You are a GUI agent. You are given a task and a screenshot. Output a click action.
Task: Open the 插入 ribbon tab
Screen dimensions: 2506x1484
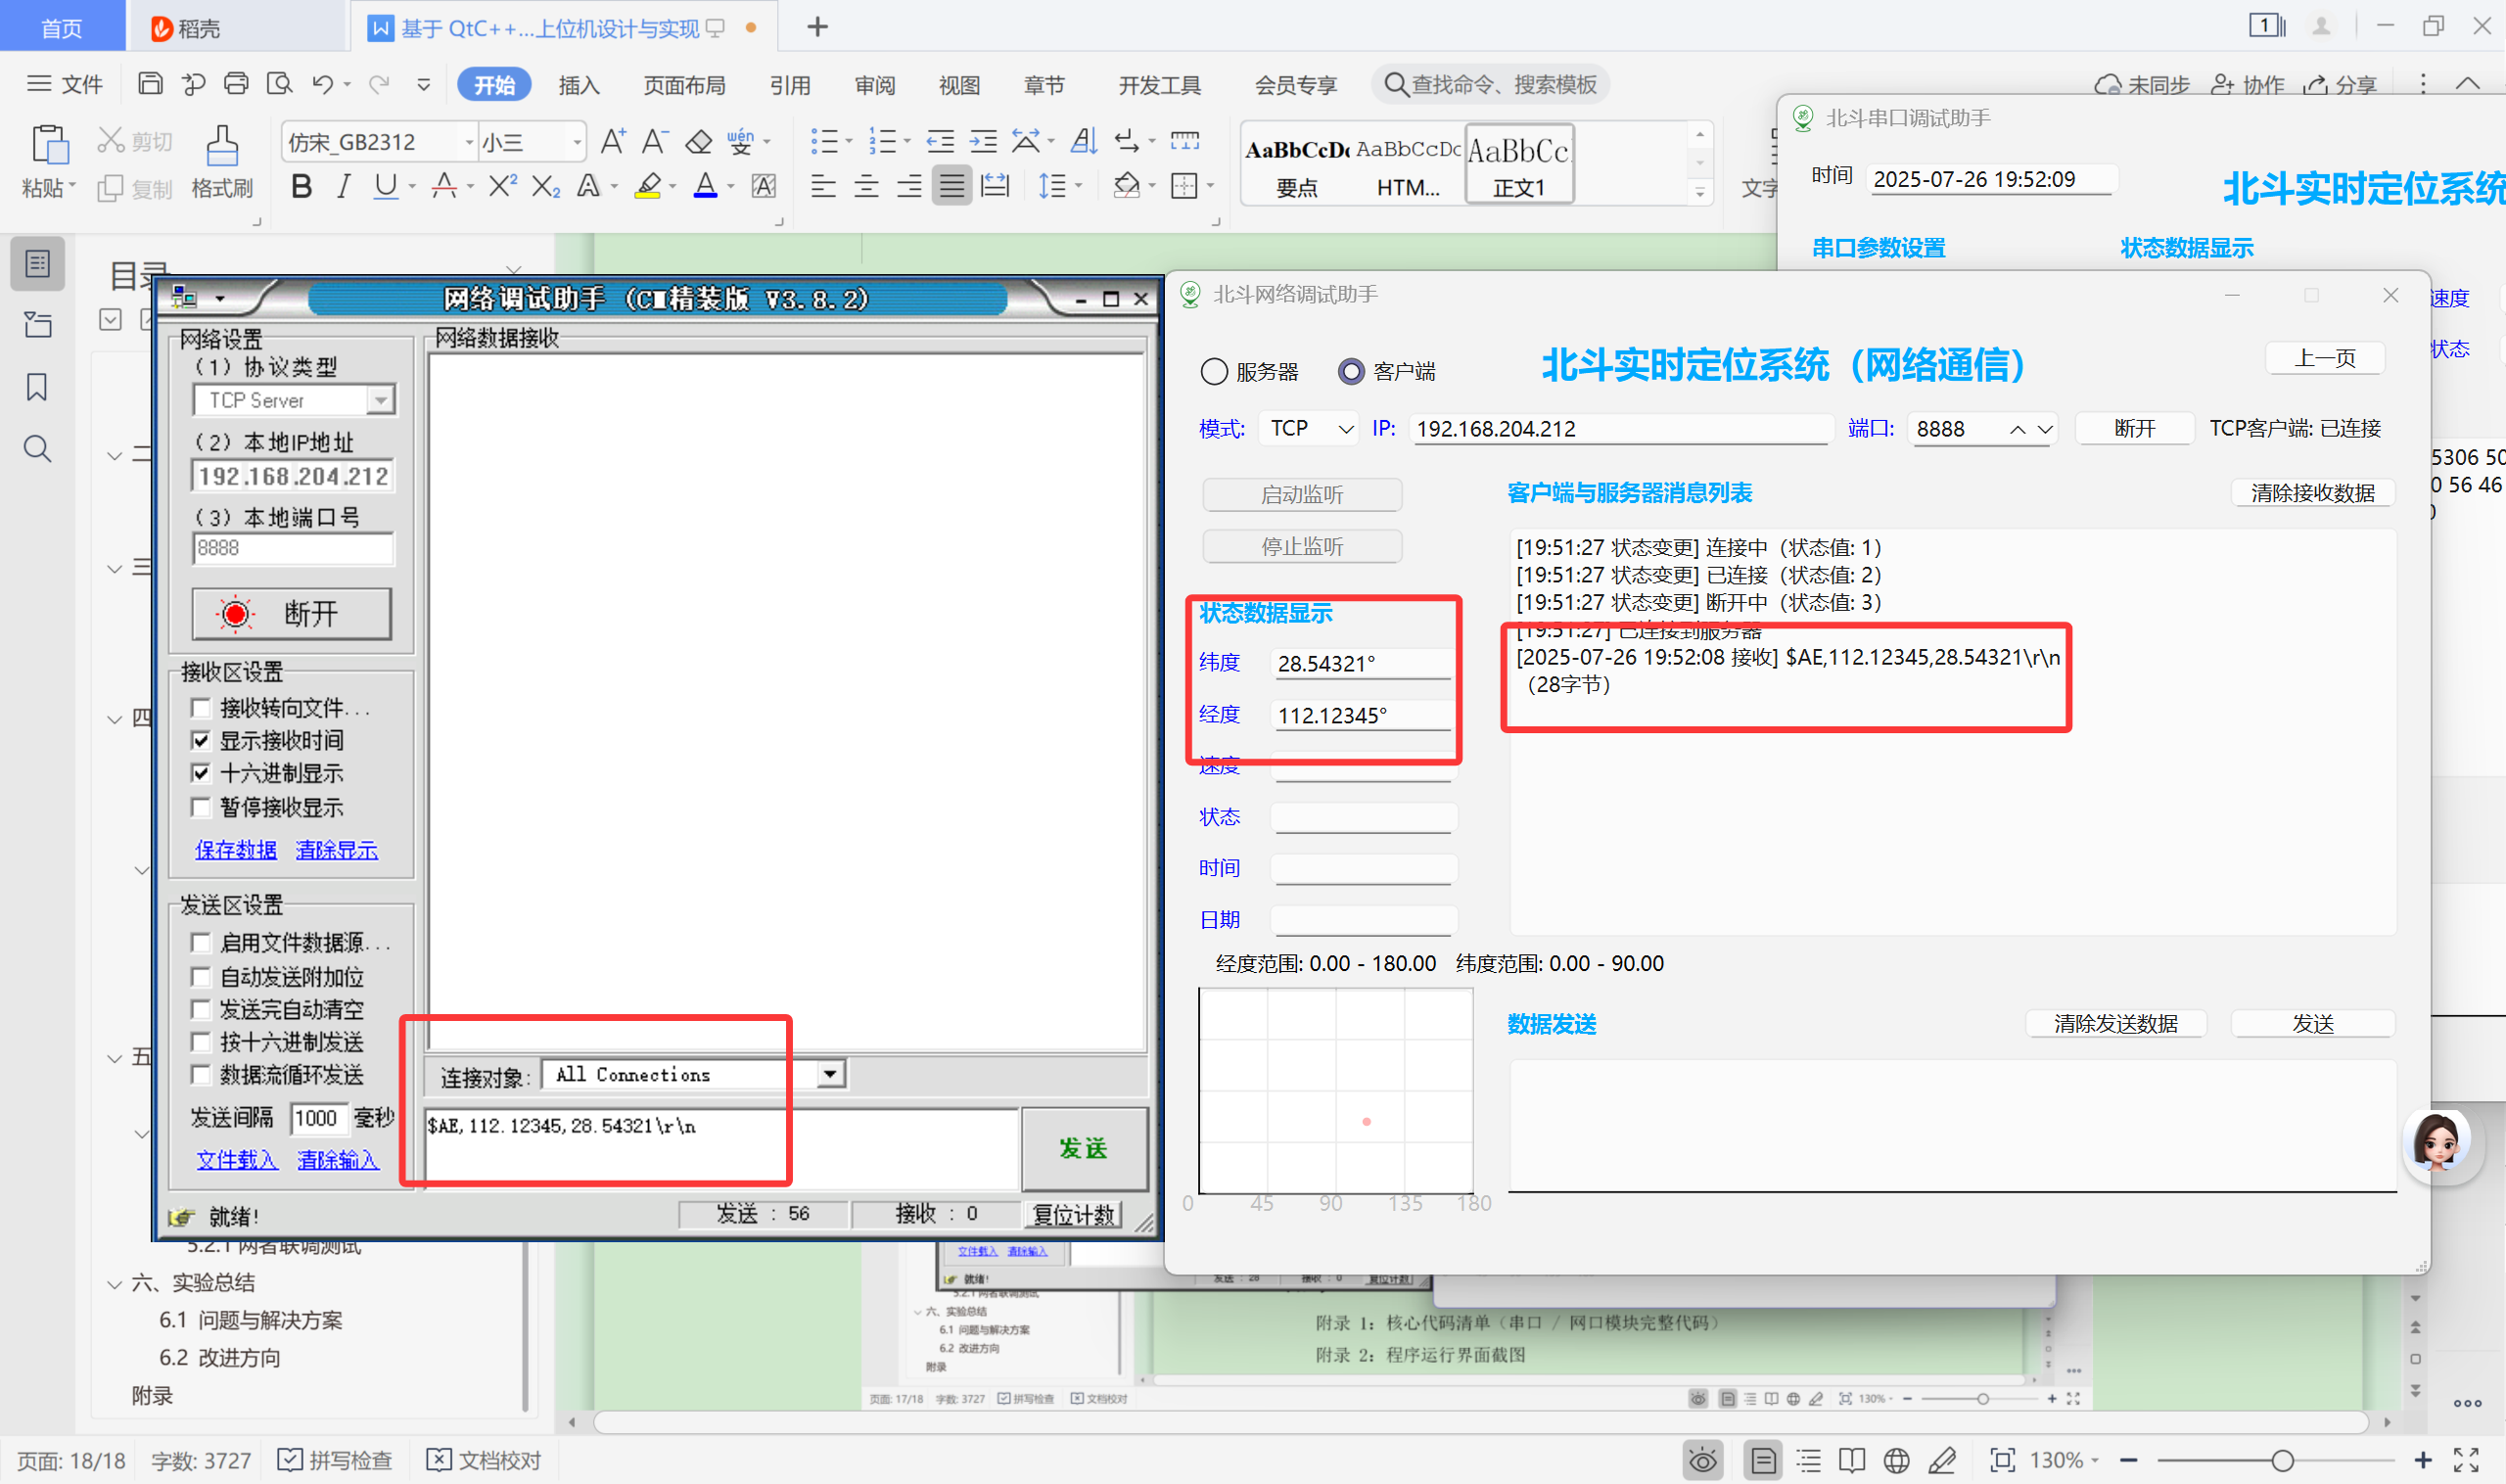pyautogui.click(x=578, y=85)
